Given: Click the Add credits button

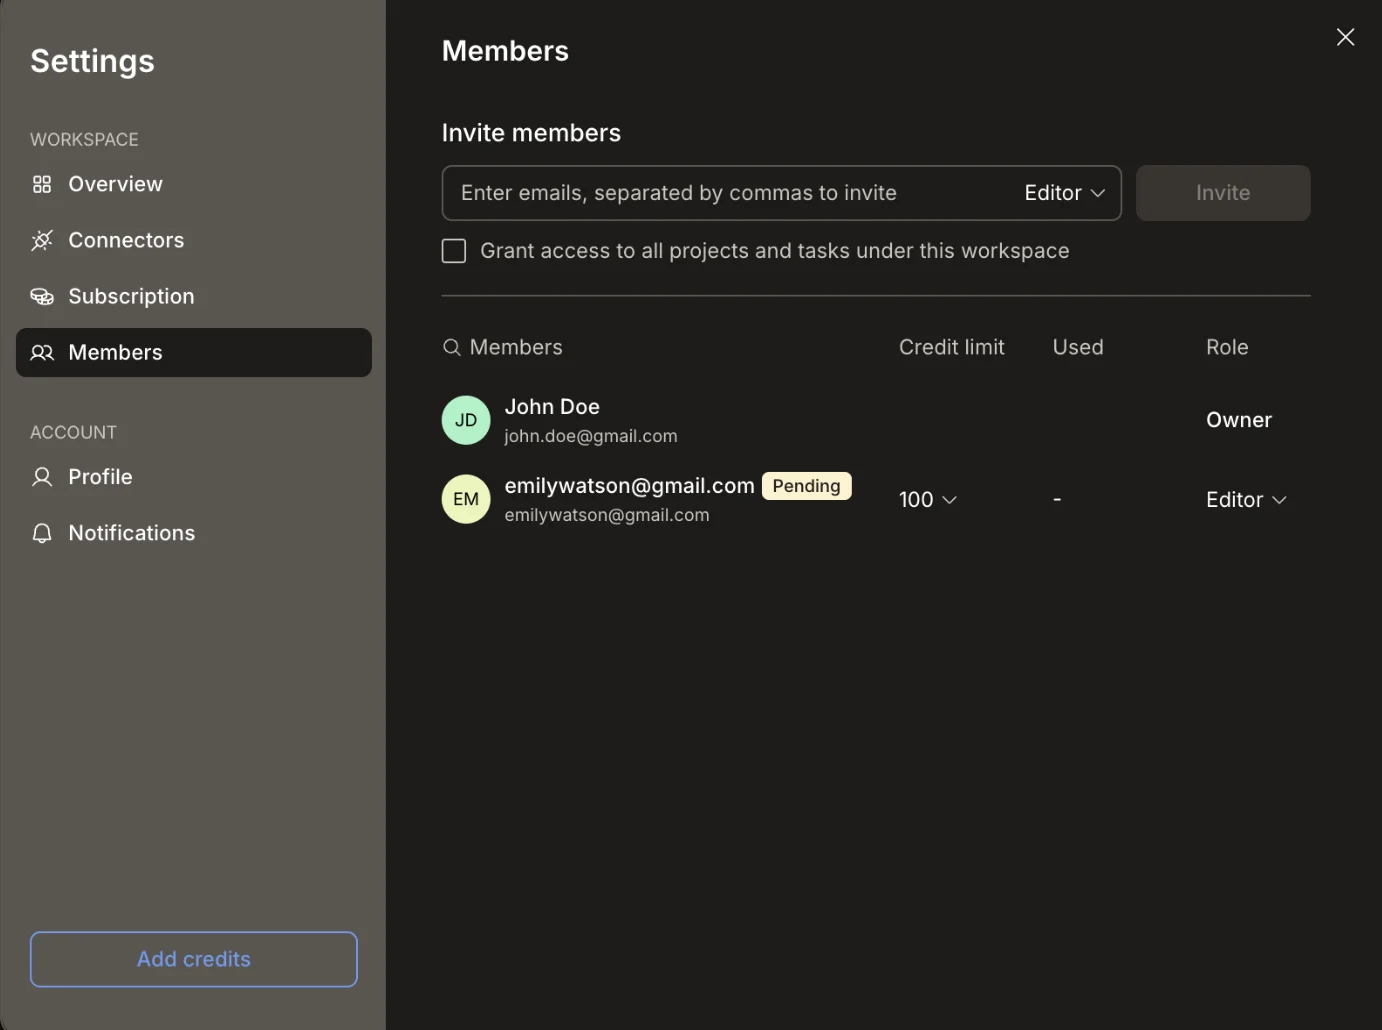Looking at the screenshot, I should tap(194, 959).
